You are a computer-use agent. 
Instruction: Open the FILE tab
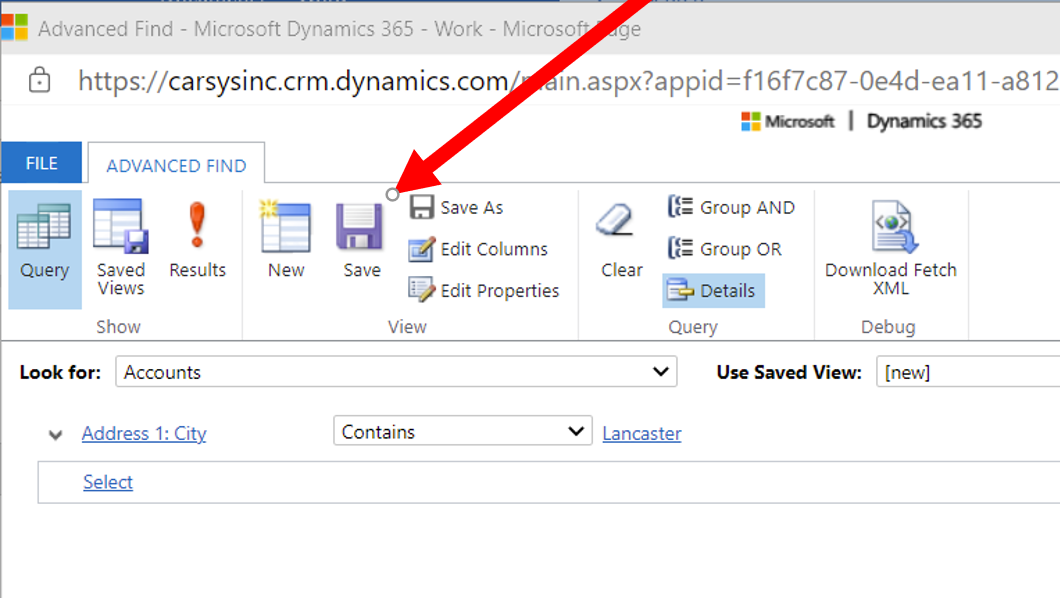(x=42, y=163)
